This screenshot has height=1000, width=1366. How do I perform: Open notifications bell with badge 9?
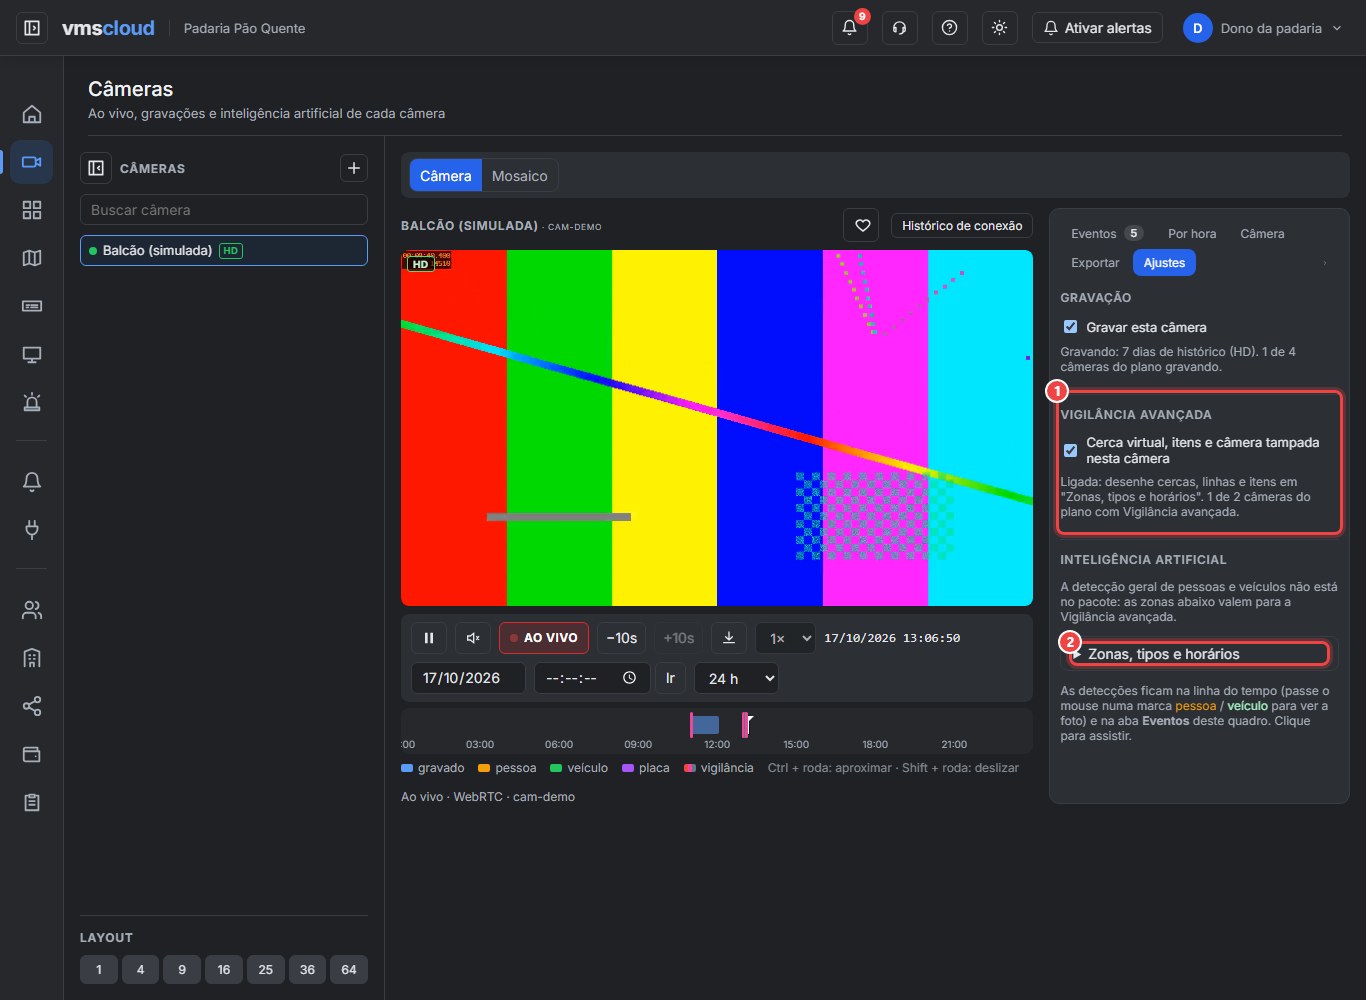click(x=850, y=28)
